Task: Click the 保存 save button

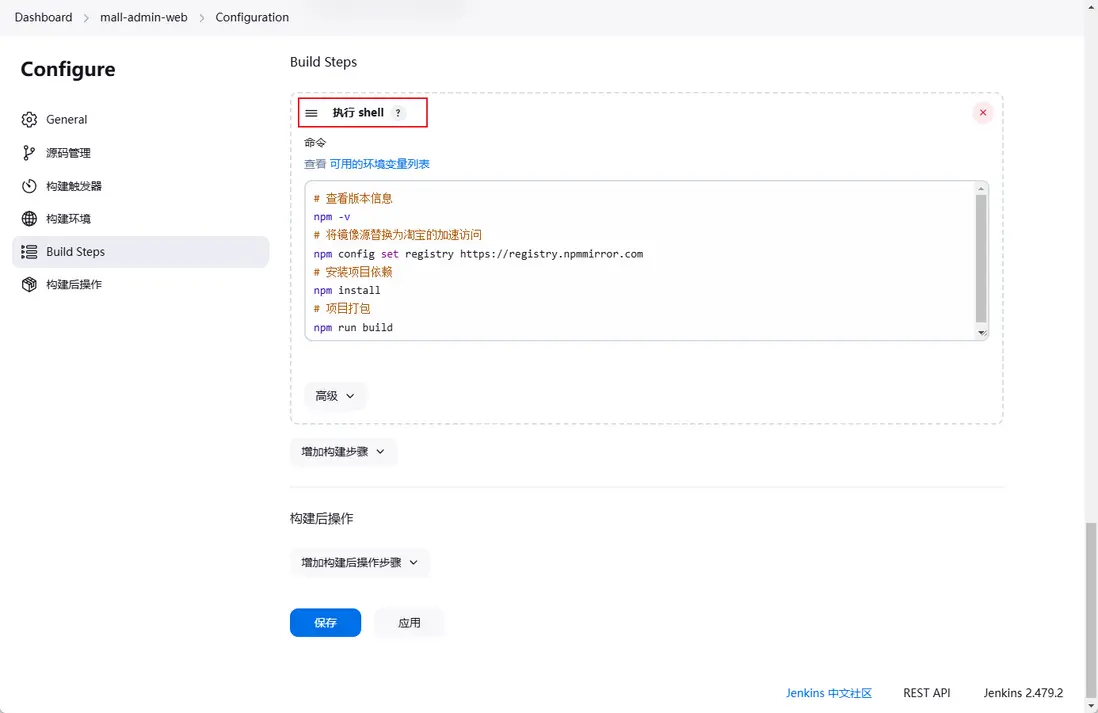Action: pos(326,623)
